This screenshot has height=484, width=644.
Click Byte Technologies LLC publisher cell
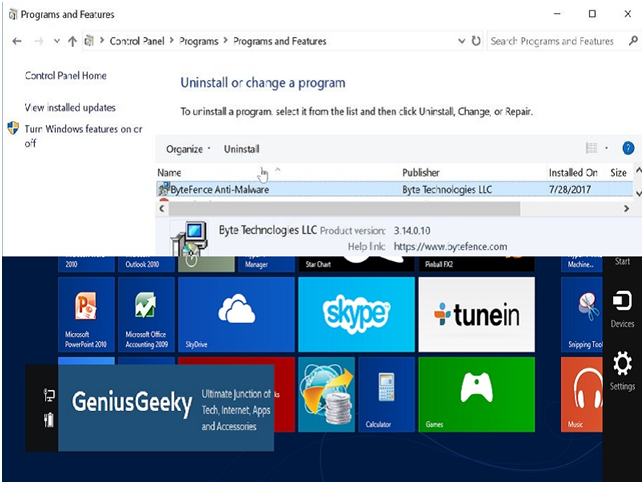coord(447,189)
